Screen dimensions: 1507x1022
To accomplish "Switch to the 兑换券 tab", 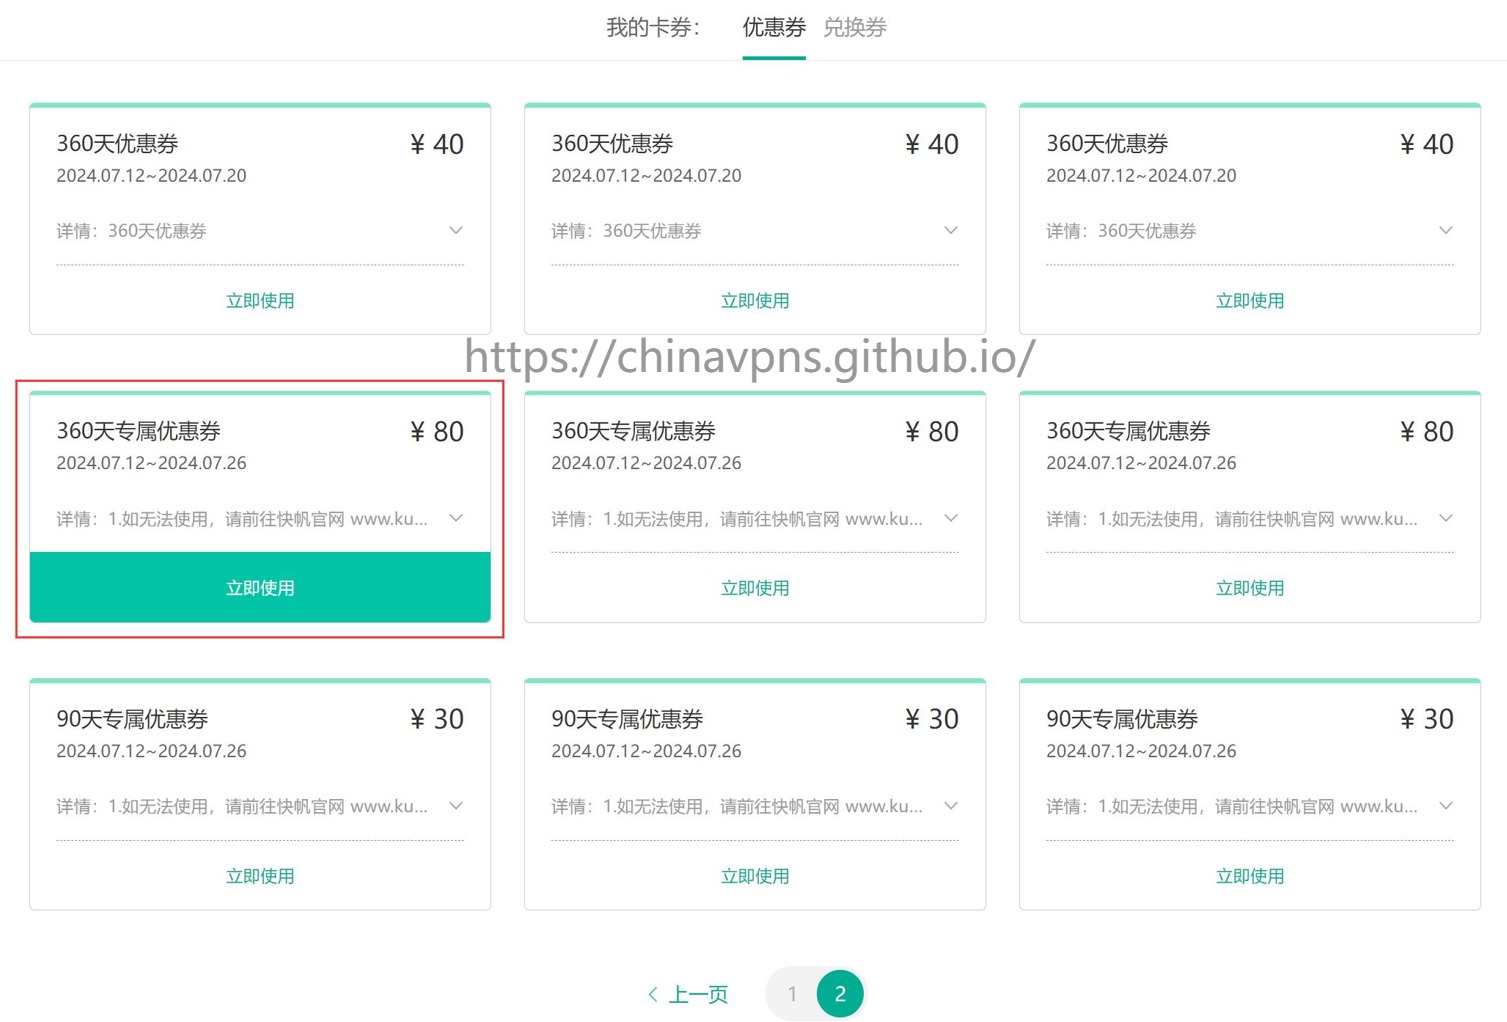I will pyautogui.click(x=854, y=28).
